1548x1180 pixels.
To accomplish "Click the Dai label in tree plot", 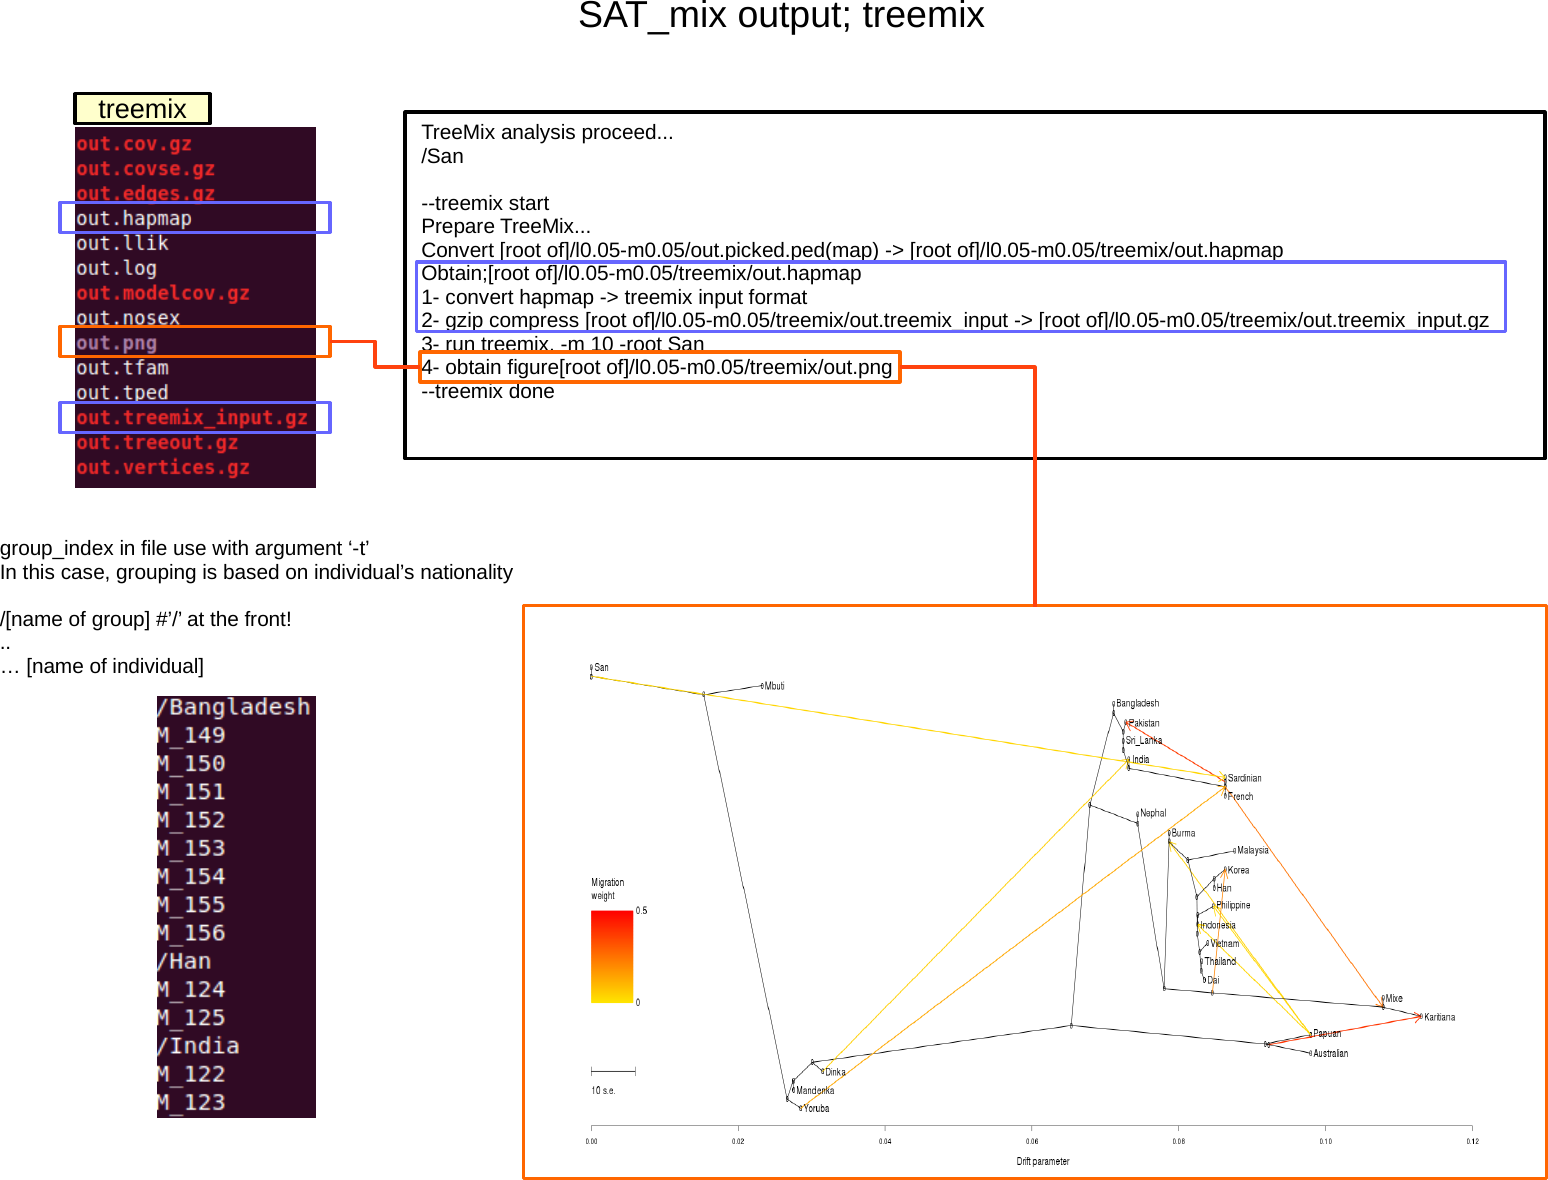I will [1213, 980].
